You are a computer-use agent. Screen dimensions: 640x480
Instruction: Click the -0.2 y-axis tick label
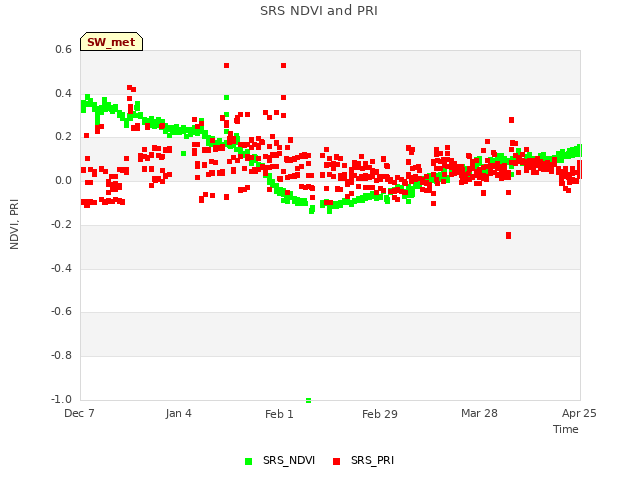(x=62, y=224)
